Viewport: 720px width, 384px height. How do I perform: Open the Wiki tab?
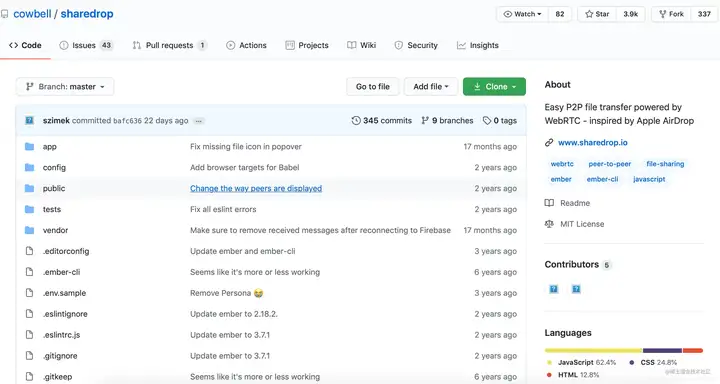pos(361,45)
